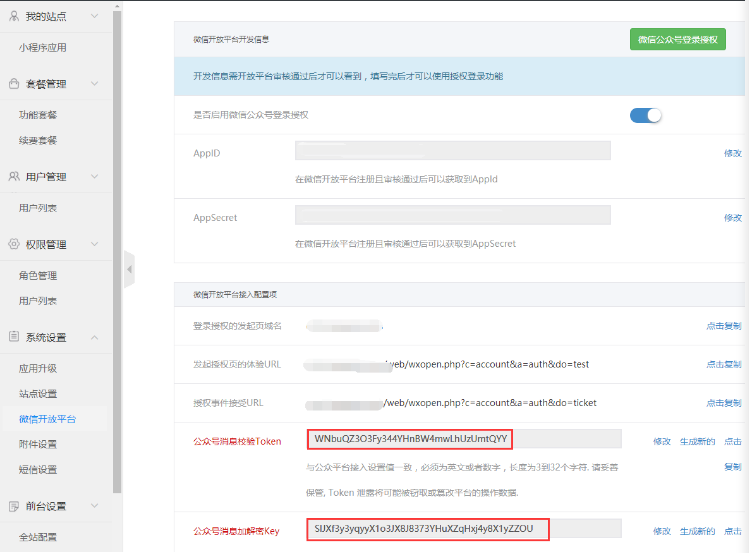This screenshot has width=749, height=553.
Task: Click the 前台设置 page icon
Action: point(14,506)
